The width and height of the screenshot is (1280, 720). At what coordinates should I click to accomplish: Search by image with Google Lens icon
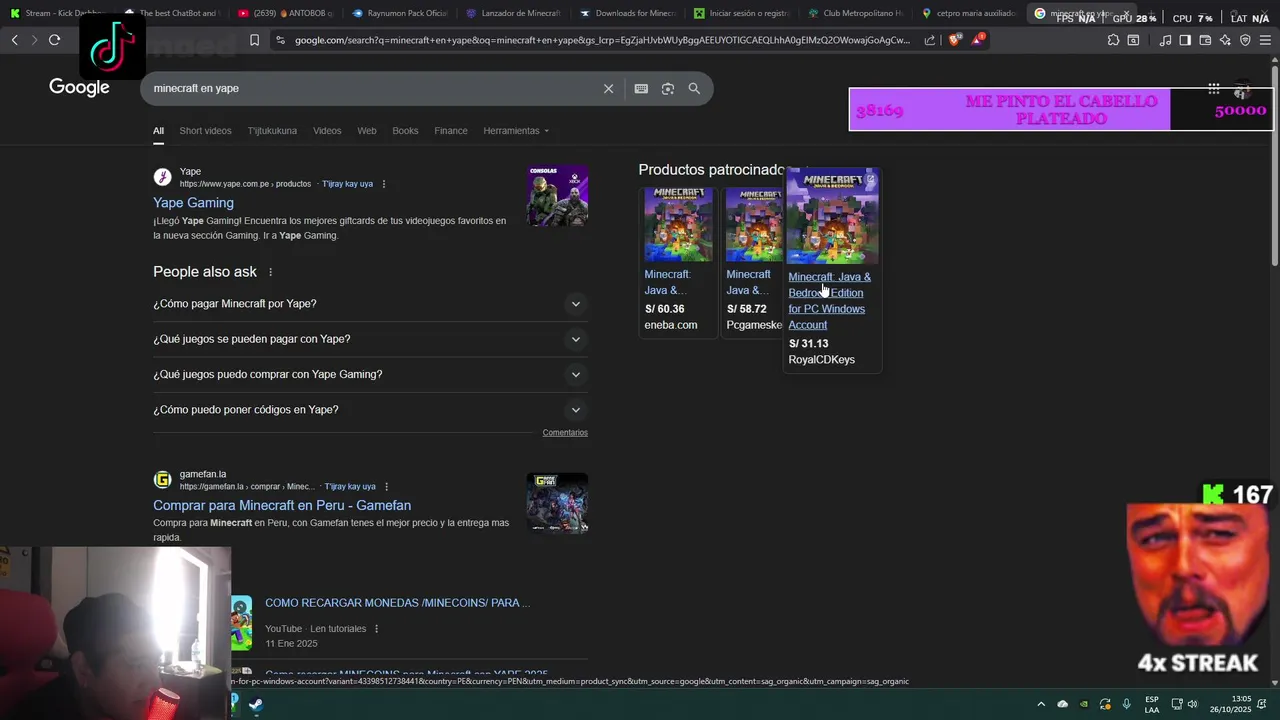(668, 88)
